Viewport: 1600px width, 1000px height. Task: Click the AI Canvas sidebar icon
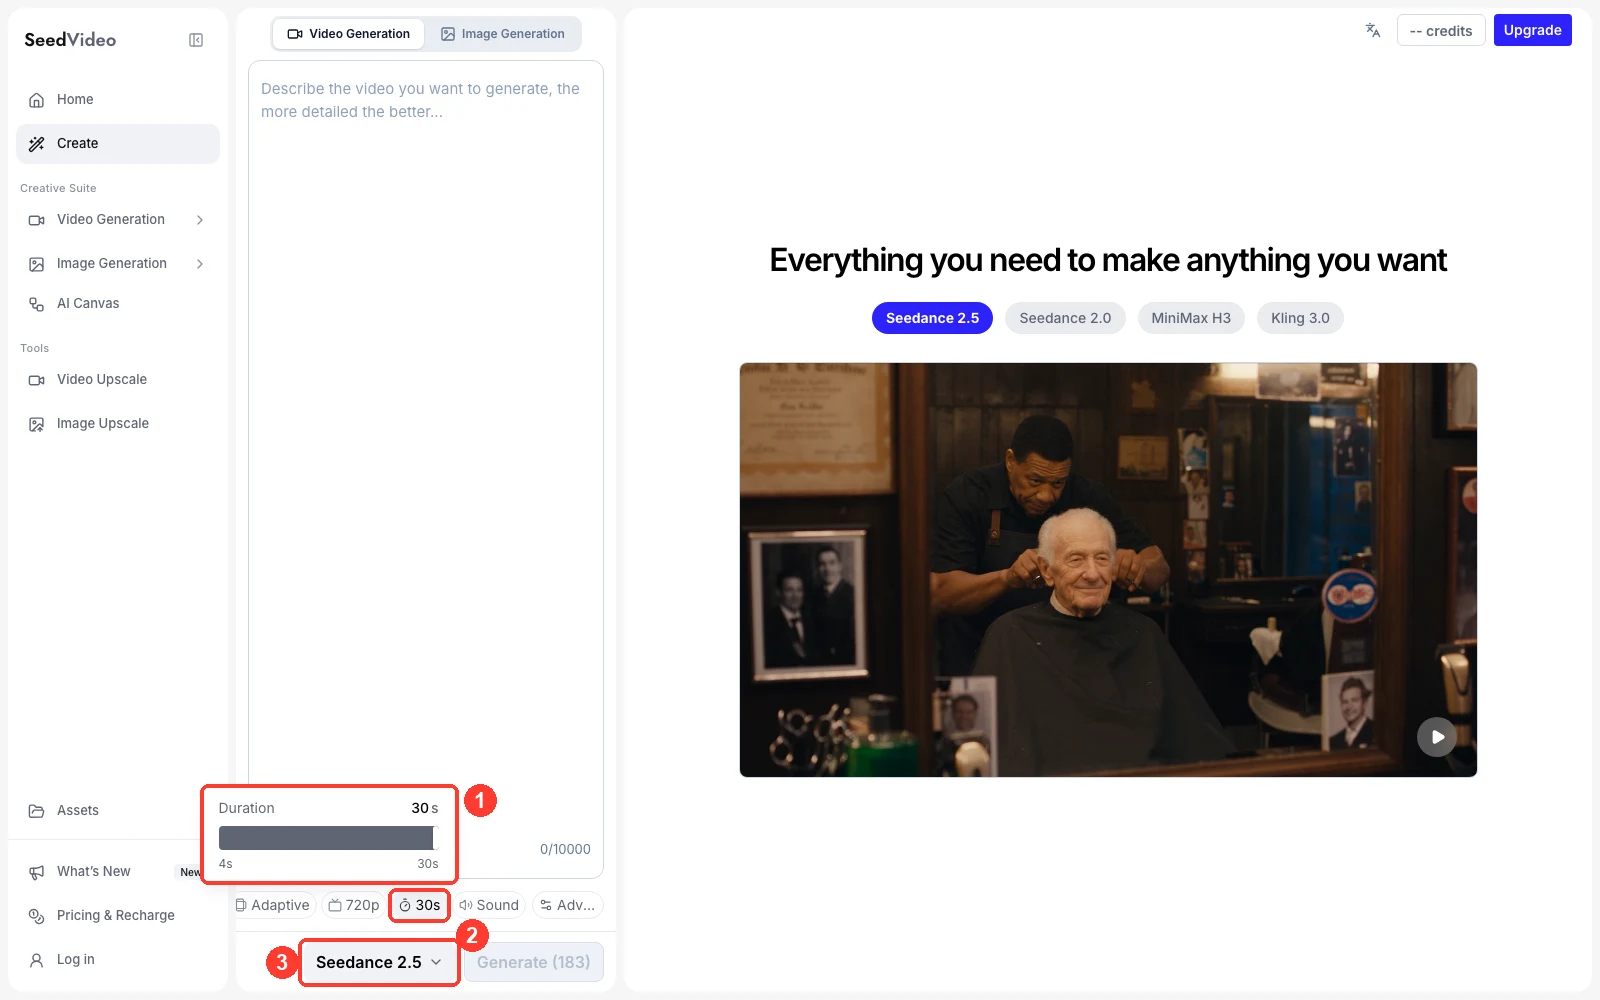pos(37,304)
